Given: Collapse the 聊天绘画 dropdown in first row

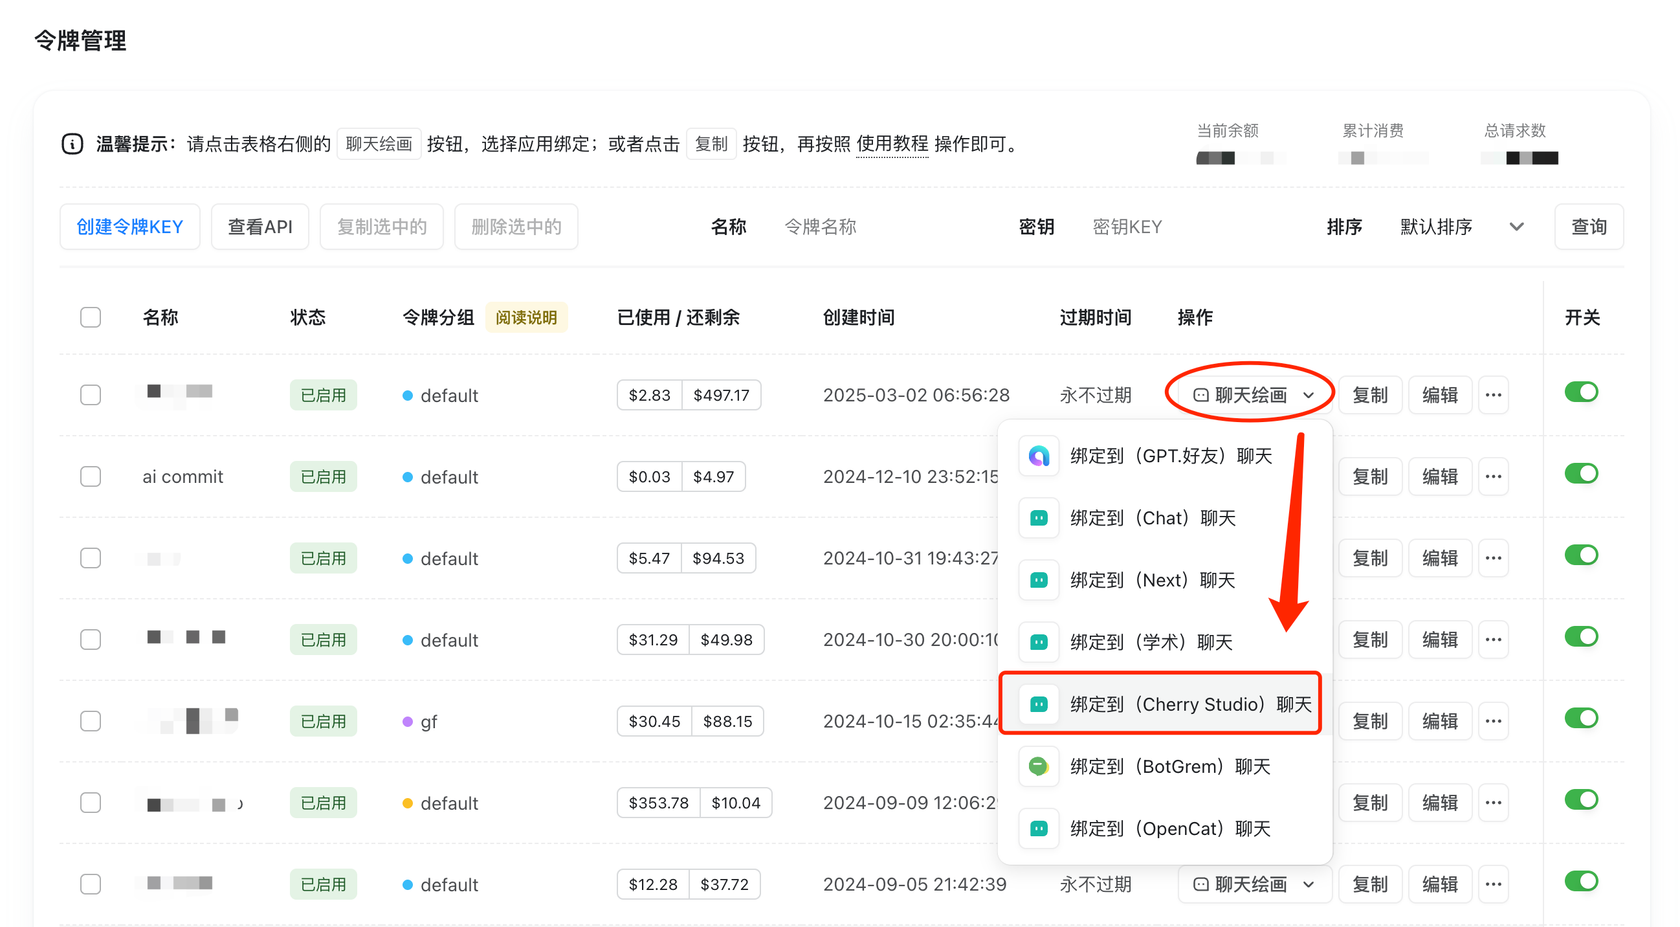Looking at the screenshot, I should point(1254,395).
